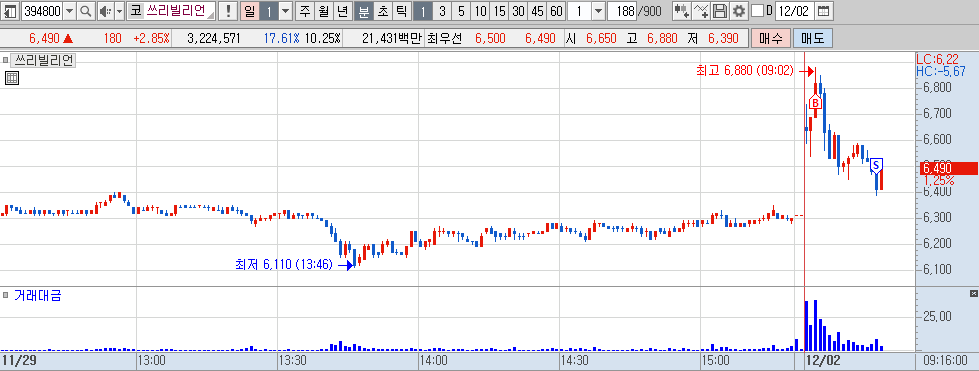
Task: Click the 매도 sell button
Action: coord(812,38)
